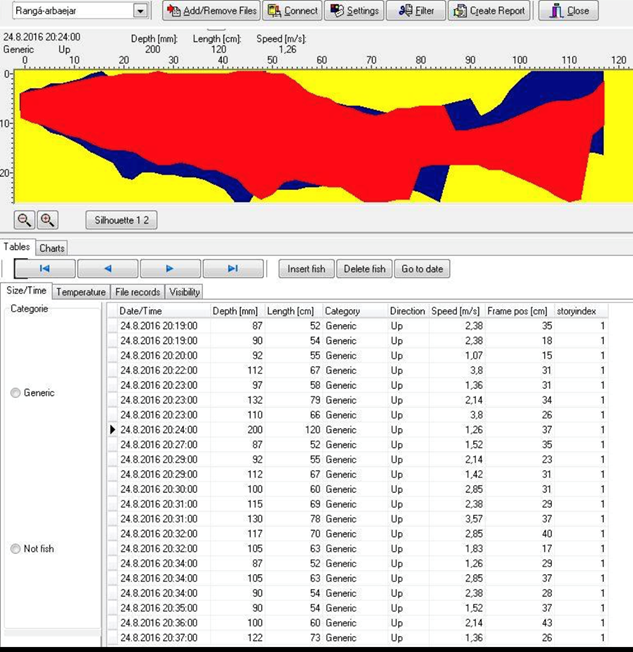
Task: Click the Go to date button
Action: (x=422, y=269)
